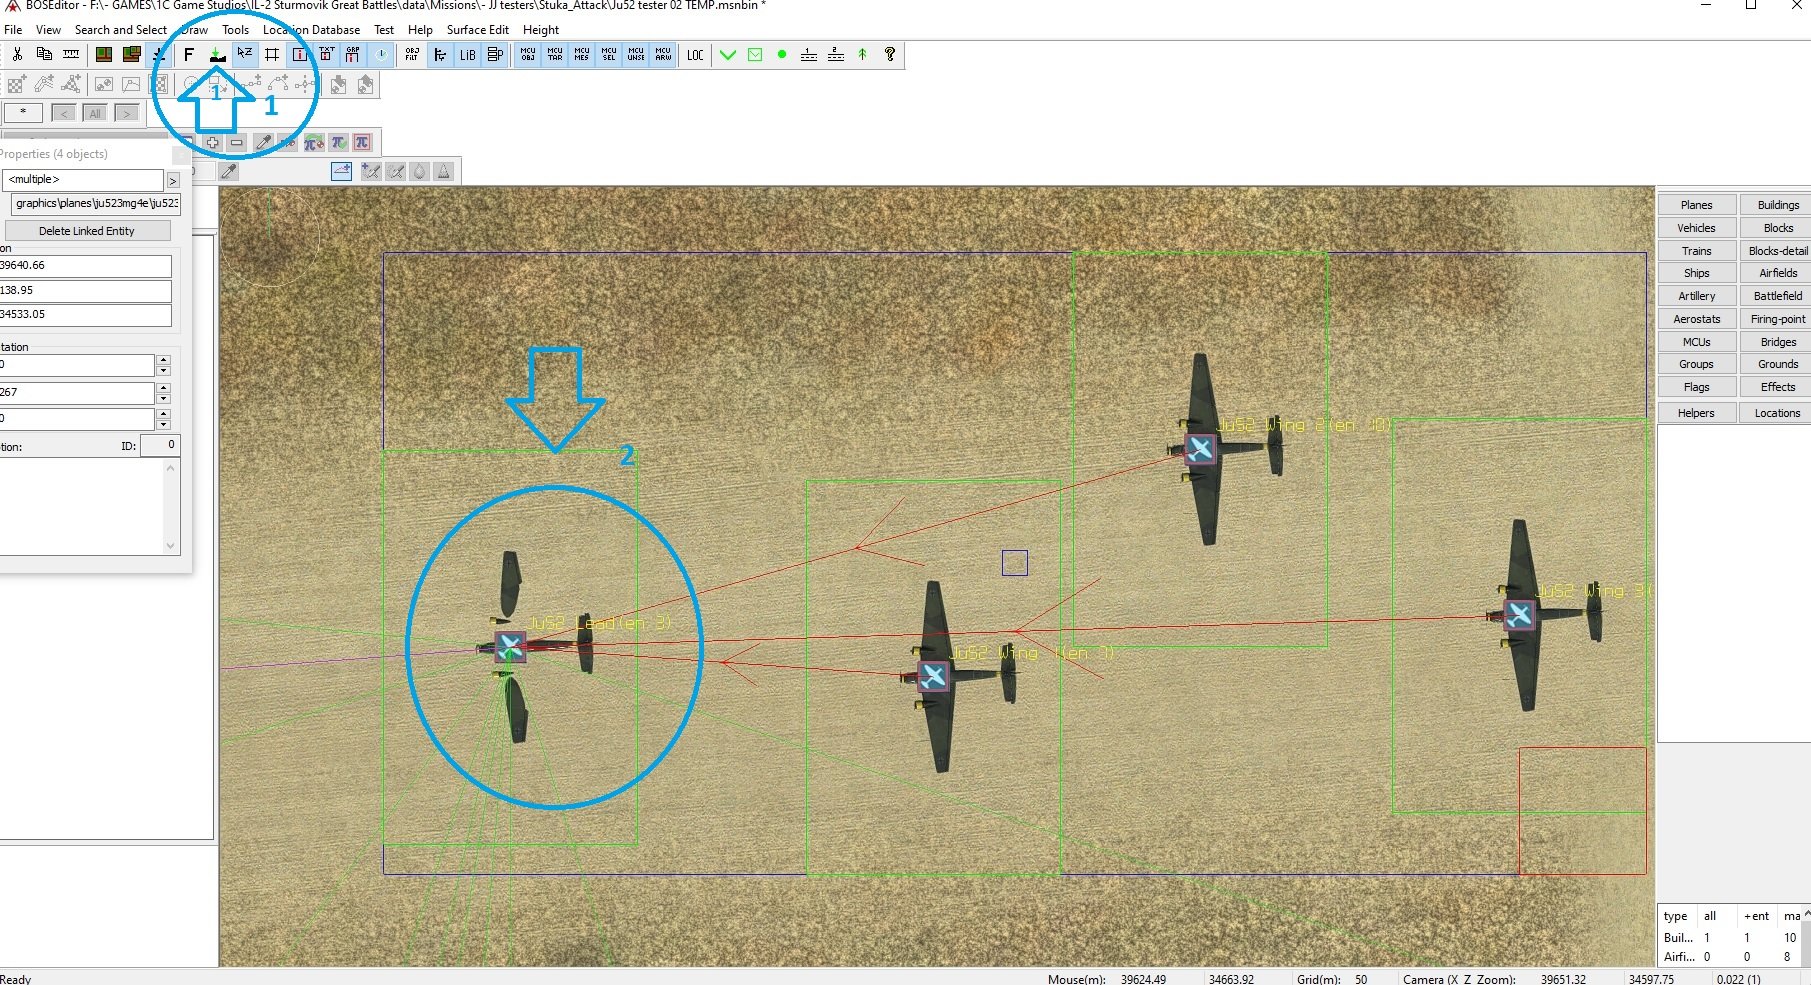Toggle the MCU TAR display button

[555, 55]
